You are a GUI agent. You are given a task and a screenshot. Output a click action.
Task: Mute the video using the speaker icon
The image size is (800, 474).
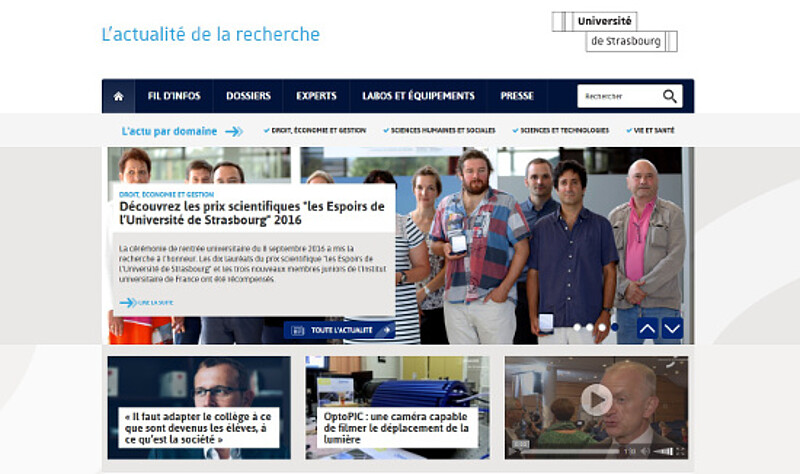click(645, 452)
